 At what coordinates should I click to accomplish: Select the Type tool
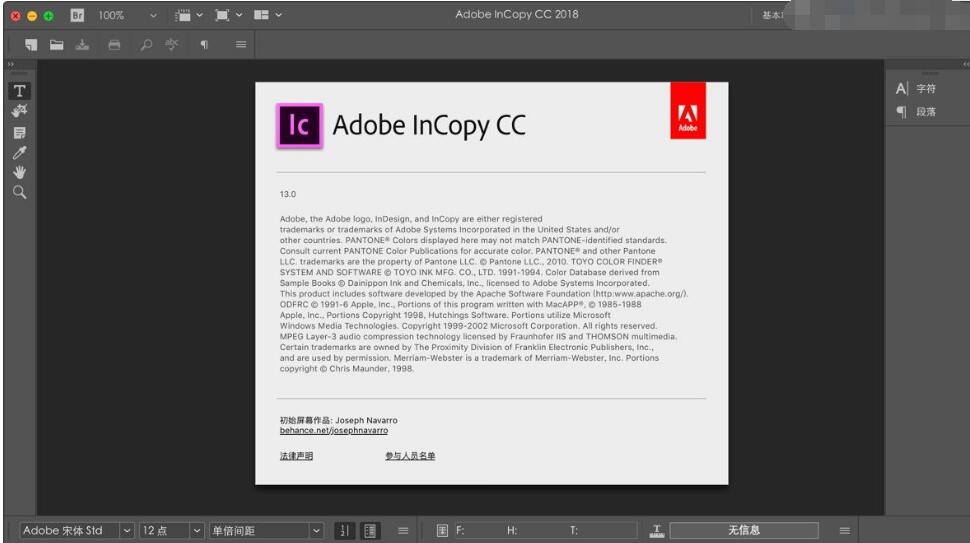[19, 91]
